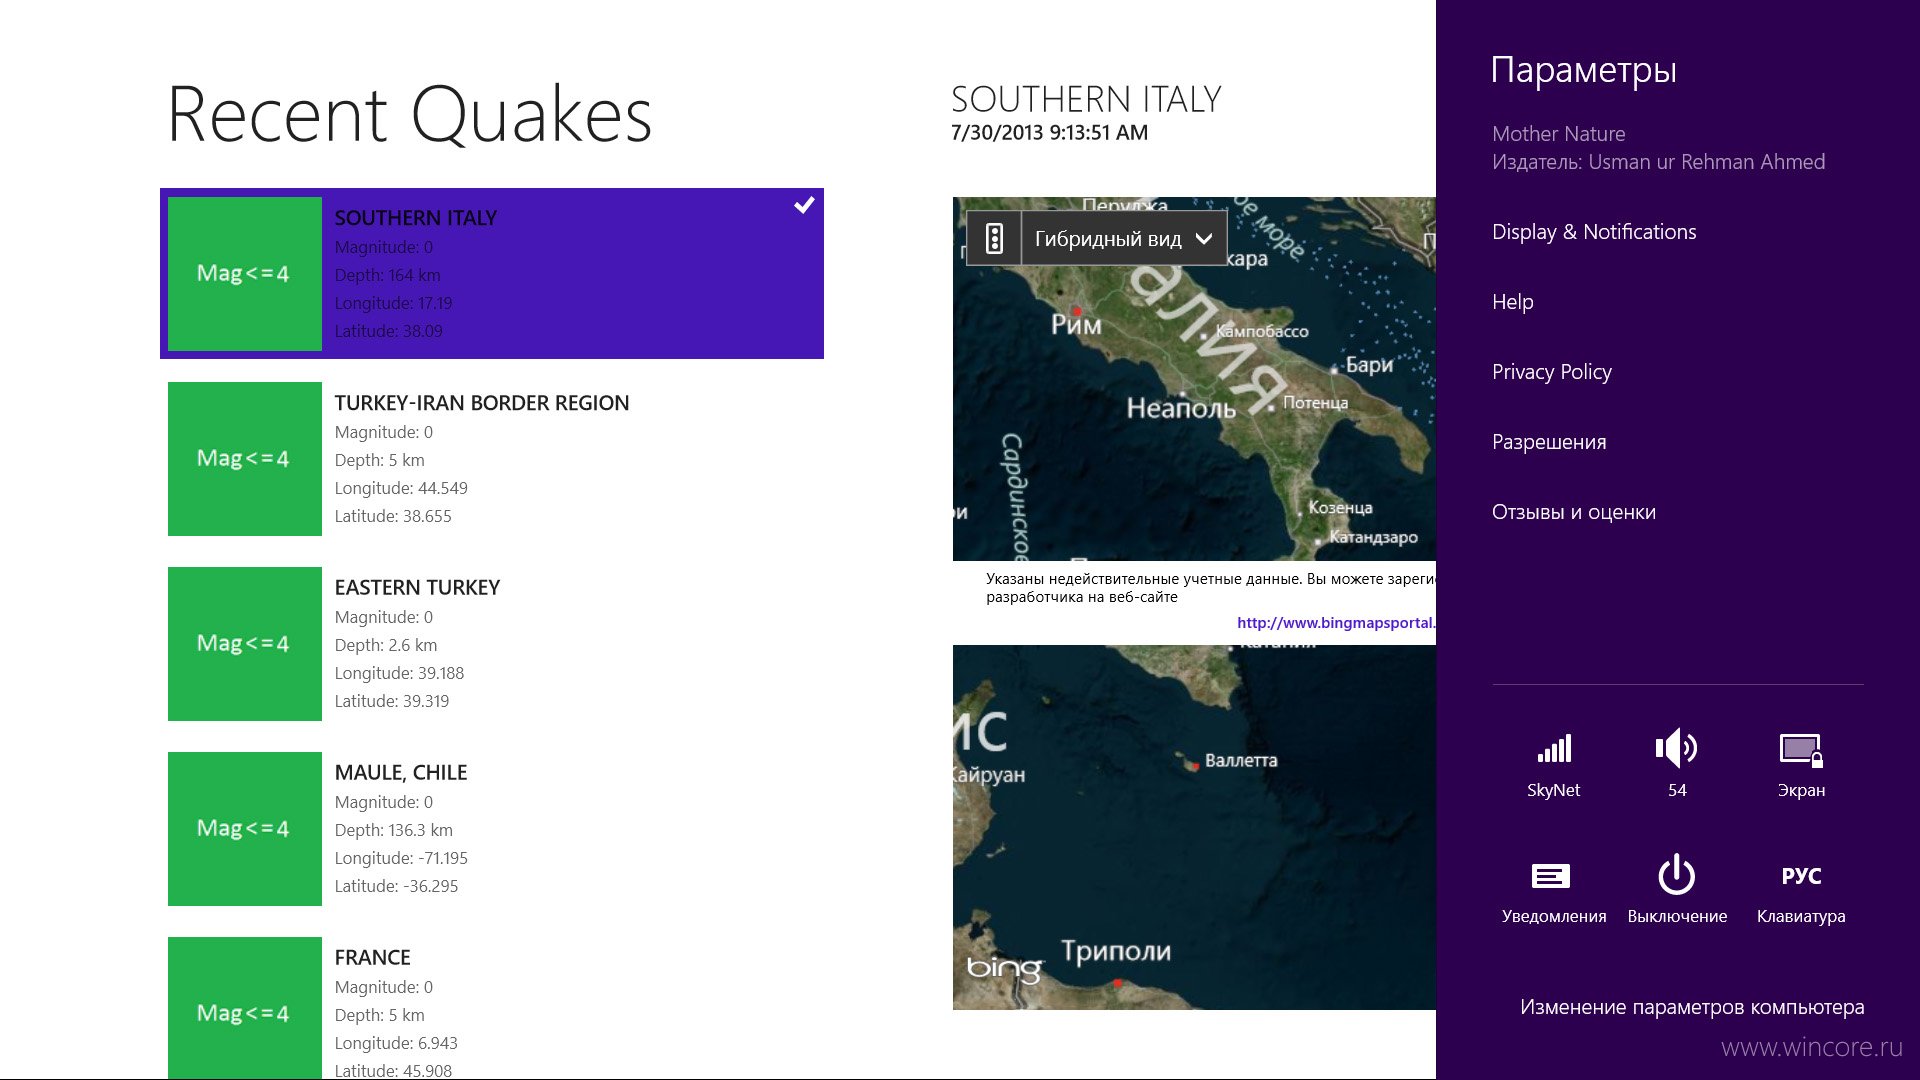Open Display & Notifications settings
The height and width of the screenshot is (1080, 1920).
[x=1594, y=232]
